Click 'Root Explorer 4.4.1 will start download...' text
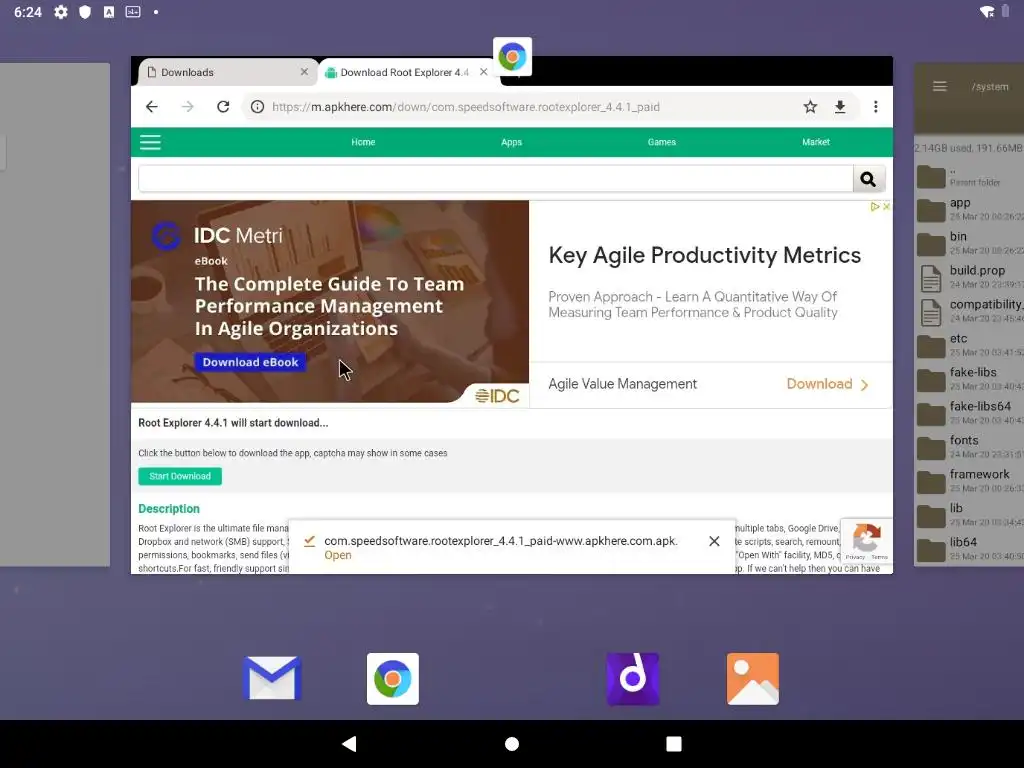 tap(233, 423)
